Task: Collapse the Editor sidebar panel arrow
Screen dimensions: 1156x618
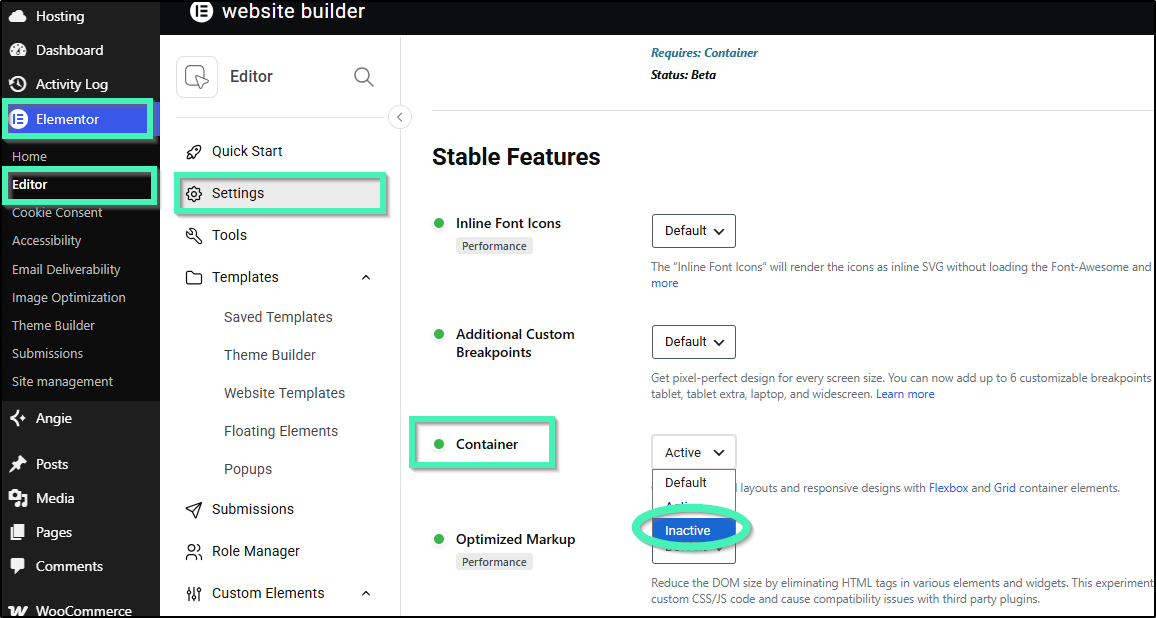Action: pyautogui.click(x=400, y=117)
